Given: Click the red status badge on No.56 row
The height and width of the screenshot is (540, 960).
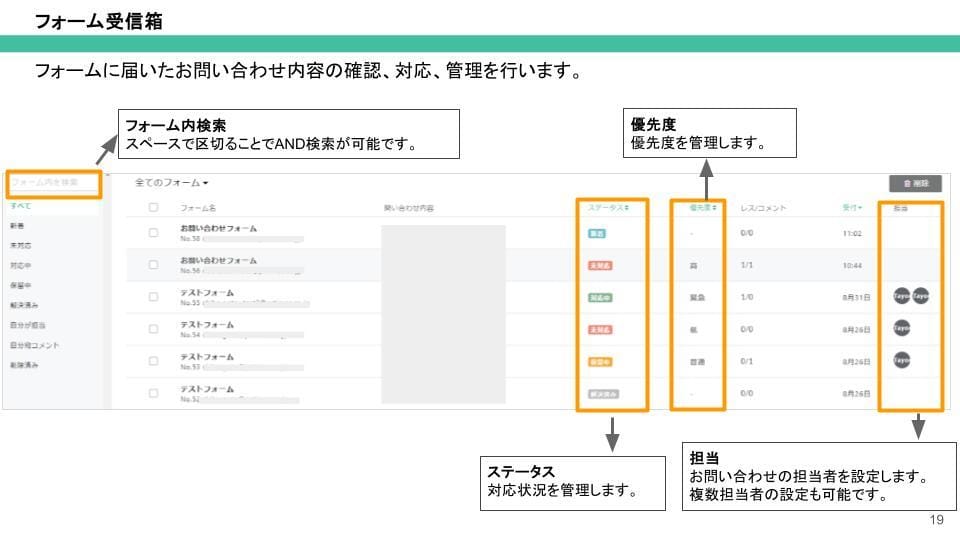Looking at the screenshot, I should [600, 265].
